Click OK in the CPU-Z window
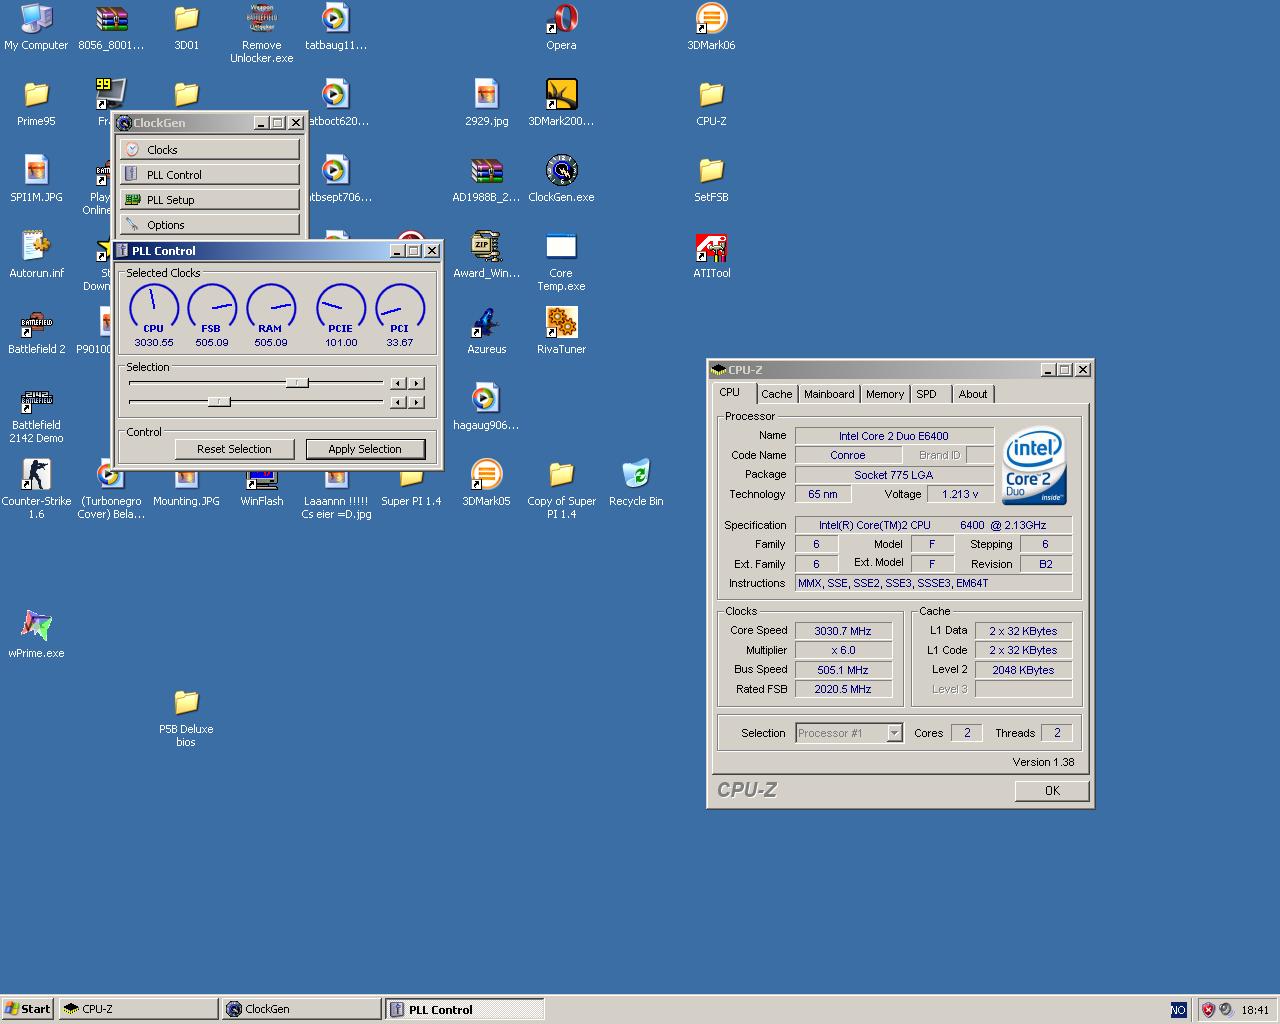 pos(1052,790)
